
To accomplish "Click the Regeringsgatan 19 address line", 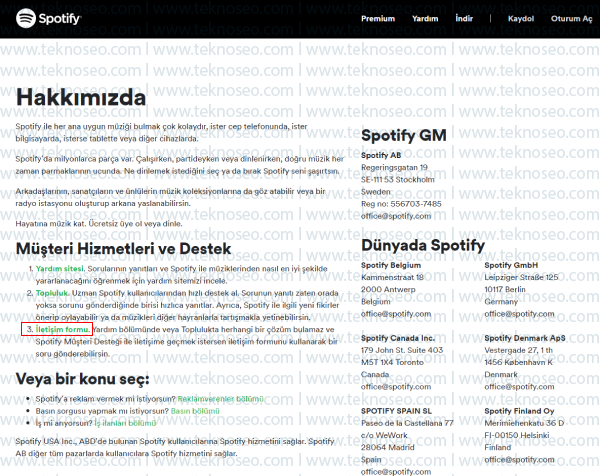I will pyautogui.click(x=394, y=168).
